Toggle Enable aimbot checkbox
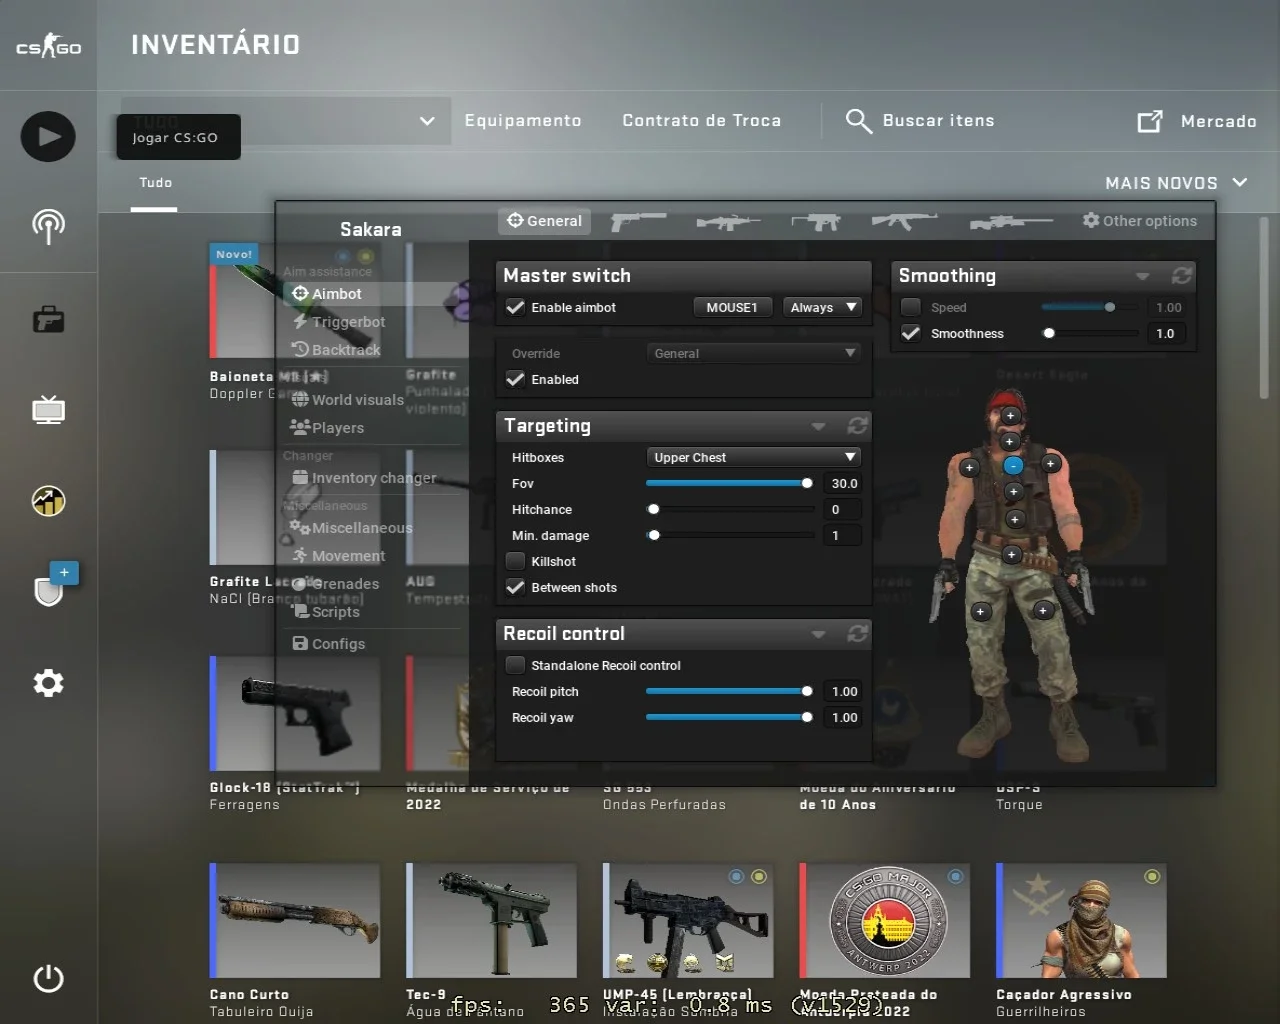1280x1024 pixels. 515,307
